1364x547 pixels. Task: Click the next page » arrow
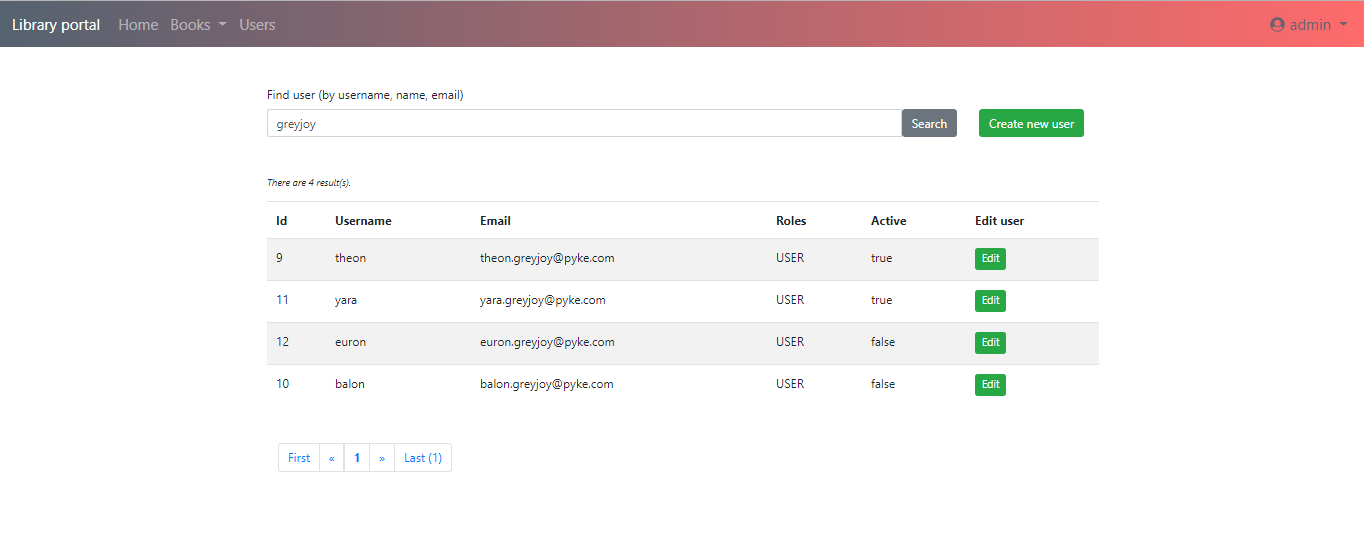pyautogui.click(x=382, y=458)
